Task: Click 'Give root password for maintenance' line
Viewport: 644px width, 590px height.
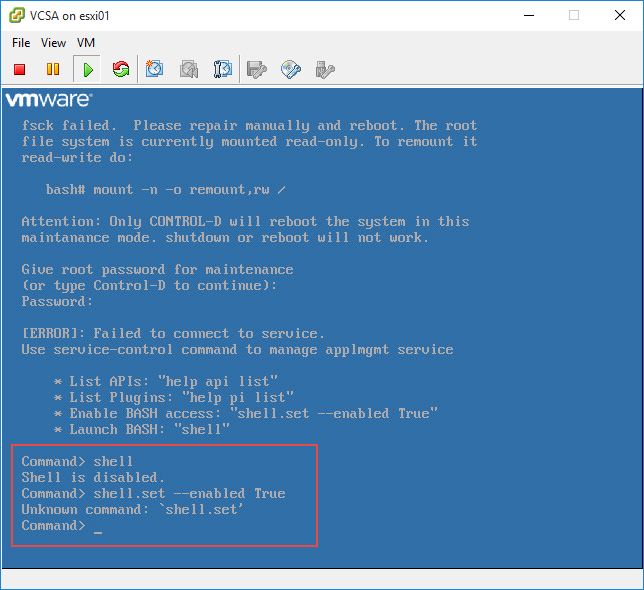Action: coord(157,269)
